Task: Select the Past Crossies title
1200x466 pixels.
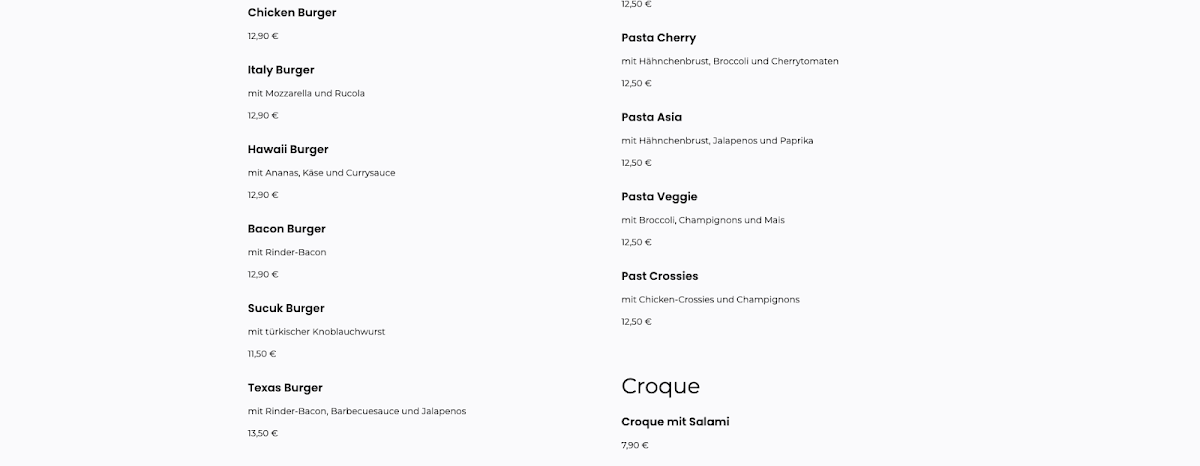Action: tap(660, 276)
